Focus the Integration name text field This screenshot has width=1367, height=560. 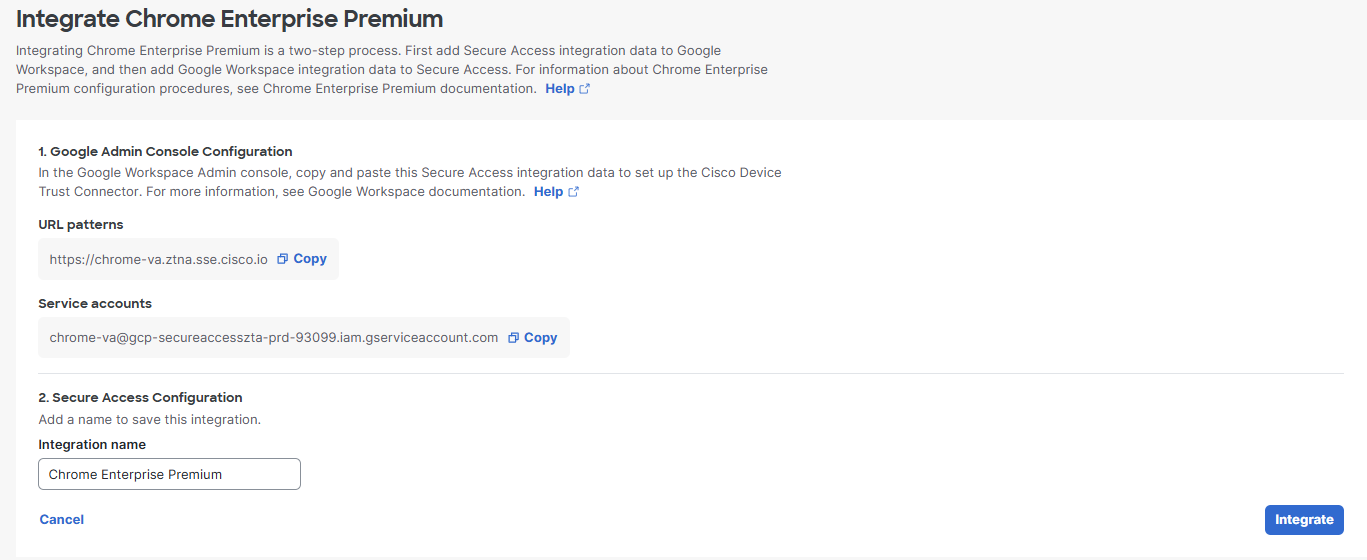[169, 474]
